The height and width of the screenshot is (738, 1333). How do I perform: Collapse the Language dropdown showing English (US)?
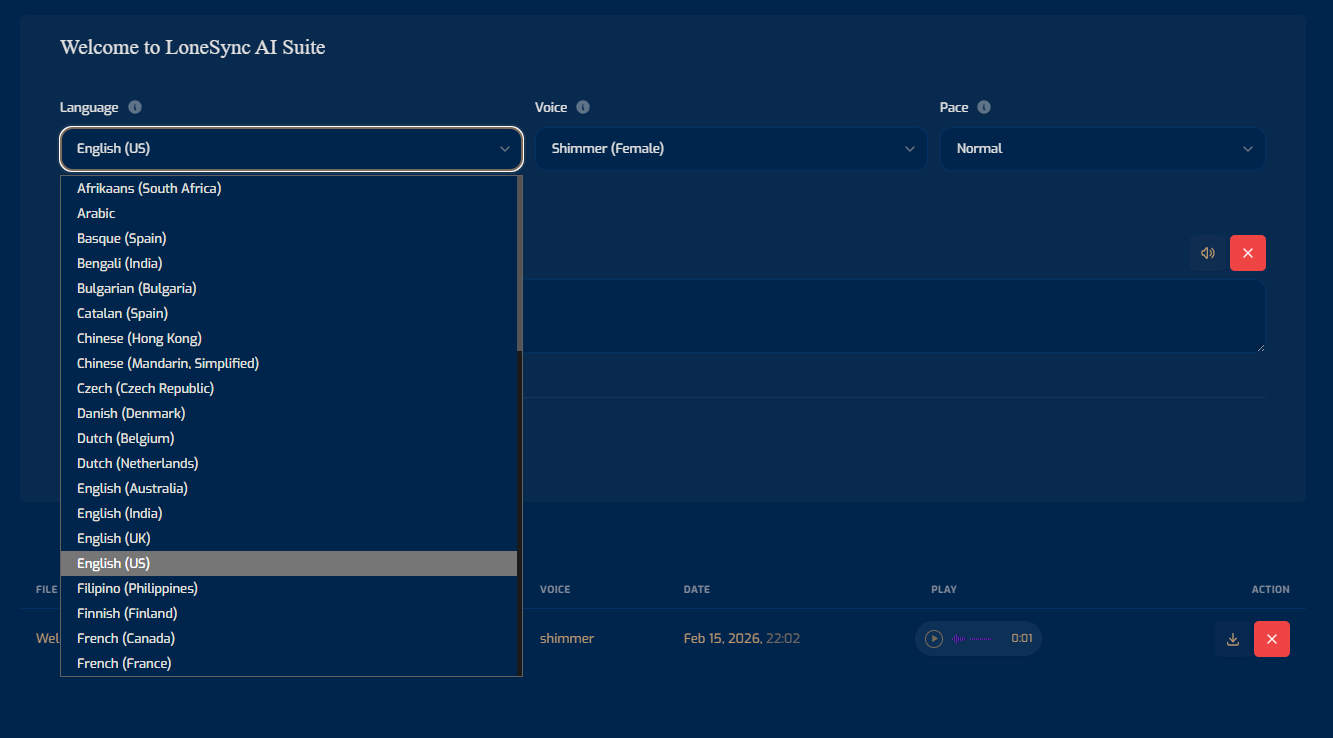click(291, 149)
